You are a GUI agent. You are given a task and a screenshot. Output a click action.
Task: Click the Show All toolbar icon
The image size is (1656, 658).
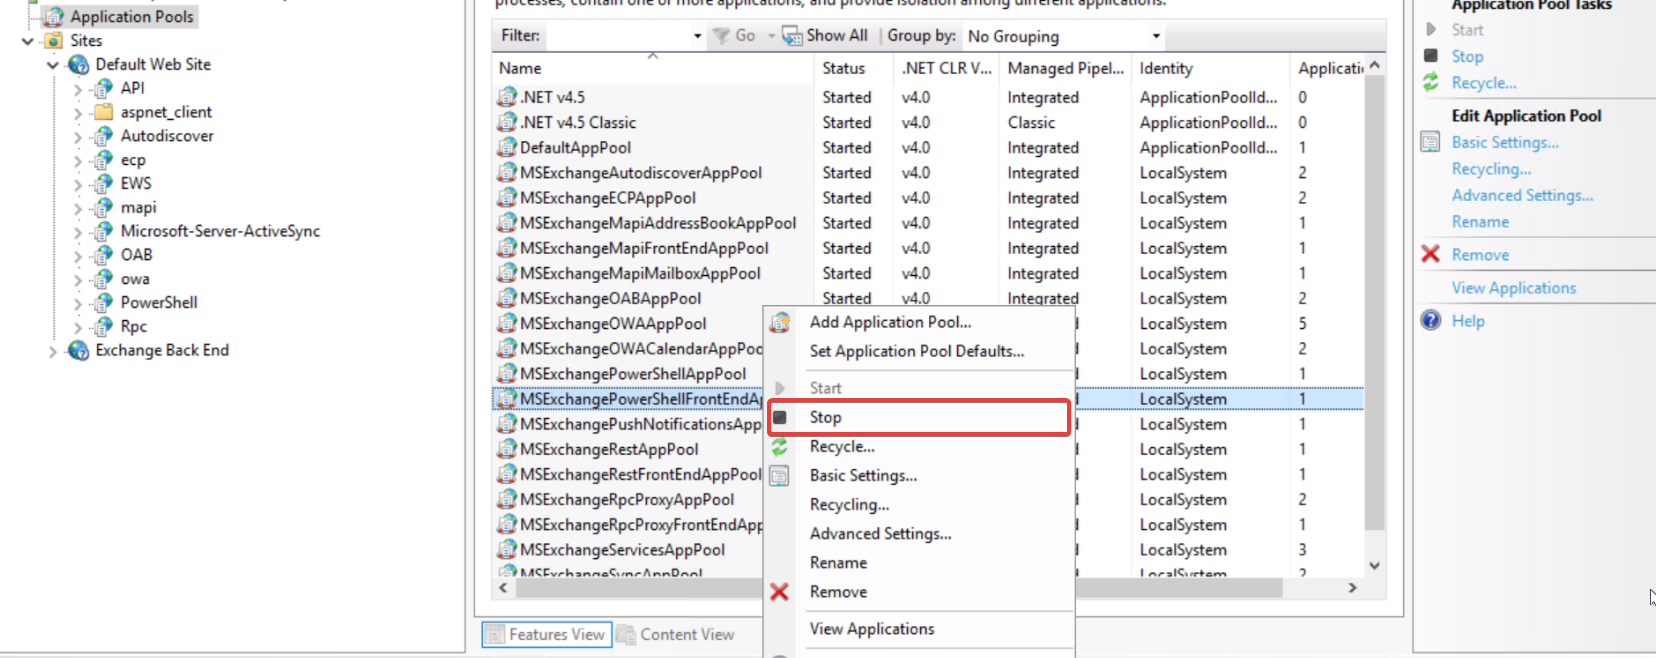pos(792,36)
